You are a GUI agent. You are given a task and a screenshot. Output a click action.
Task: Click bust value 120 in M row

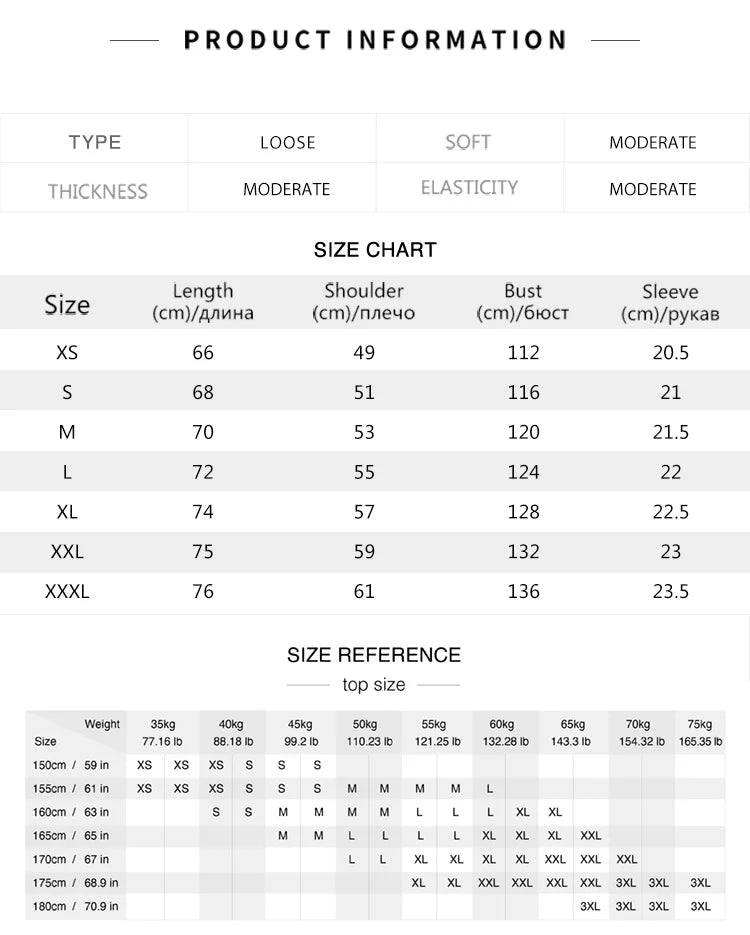(x=523, y=432)
